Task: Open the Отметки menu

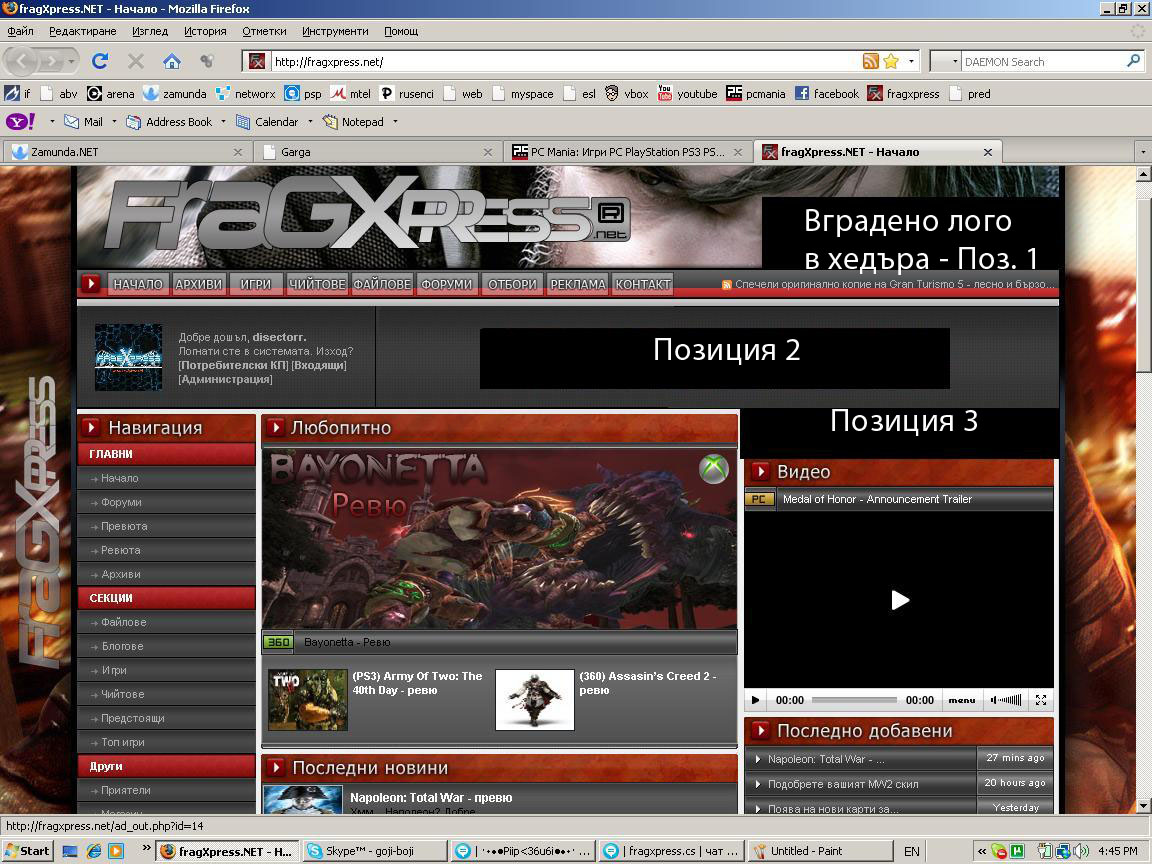Action: tap(264, 31)
